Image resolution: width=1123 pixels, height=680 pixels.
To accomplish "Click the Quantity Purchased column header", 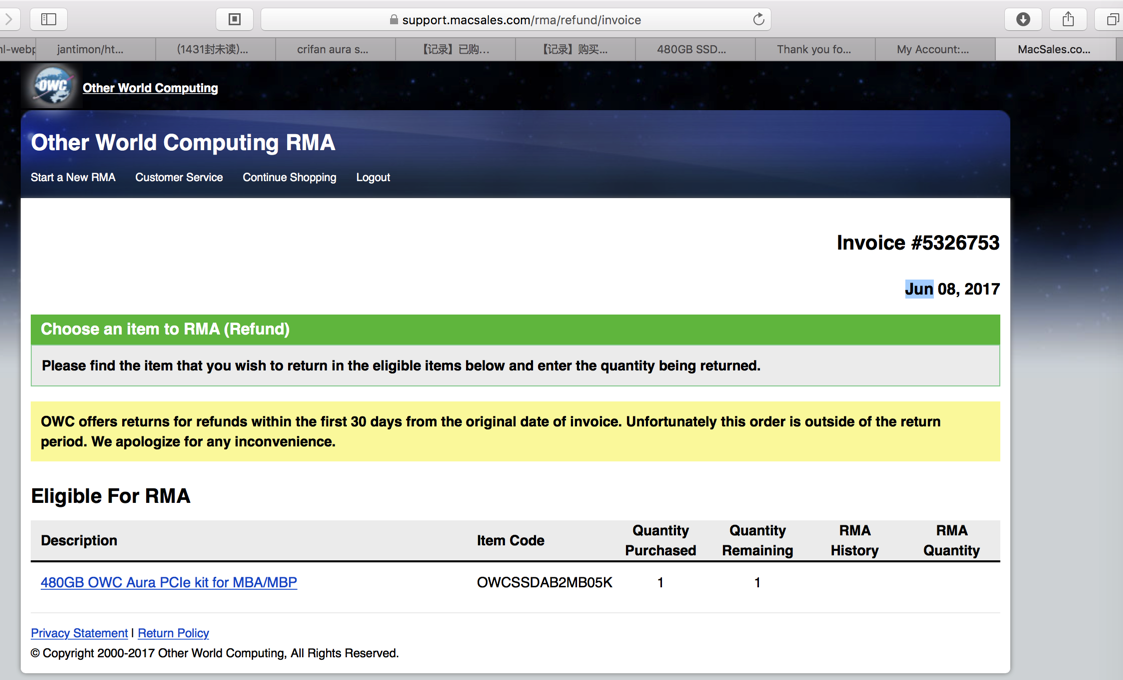I will pyautogui.click(x=660, y=540).
